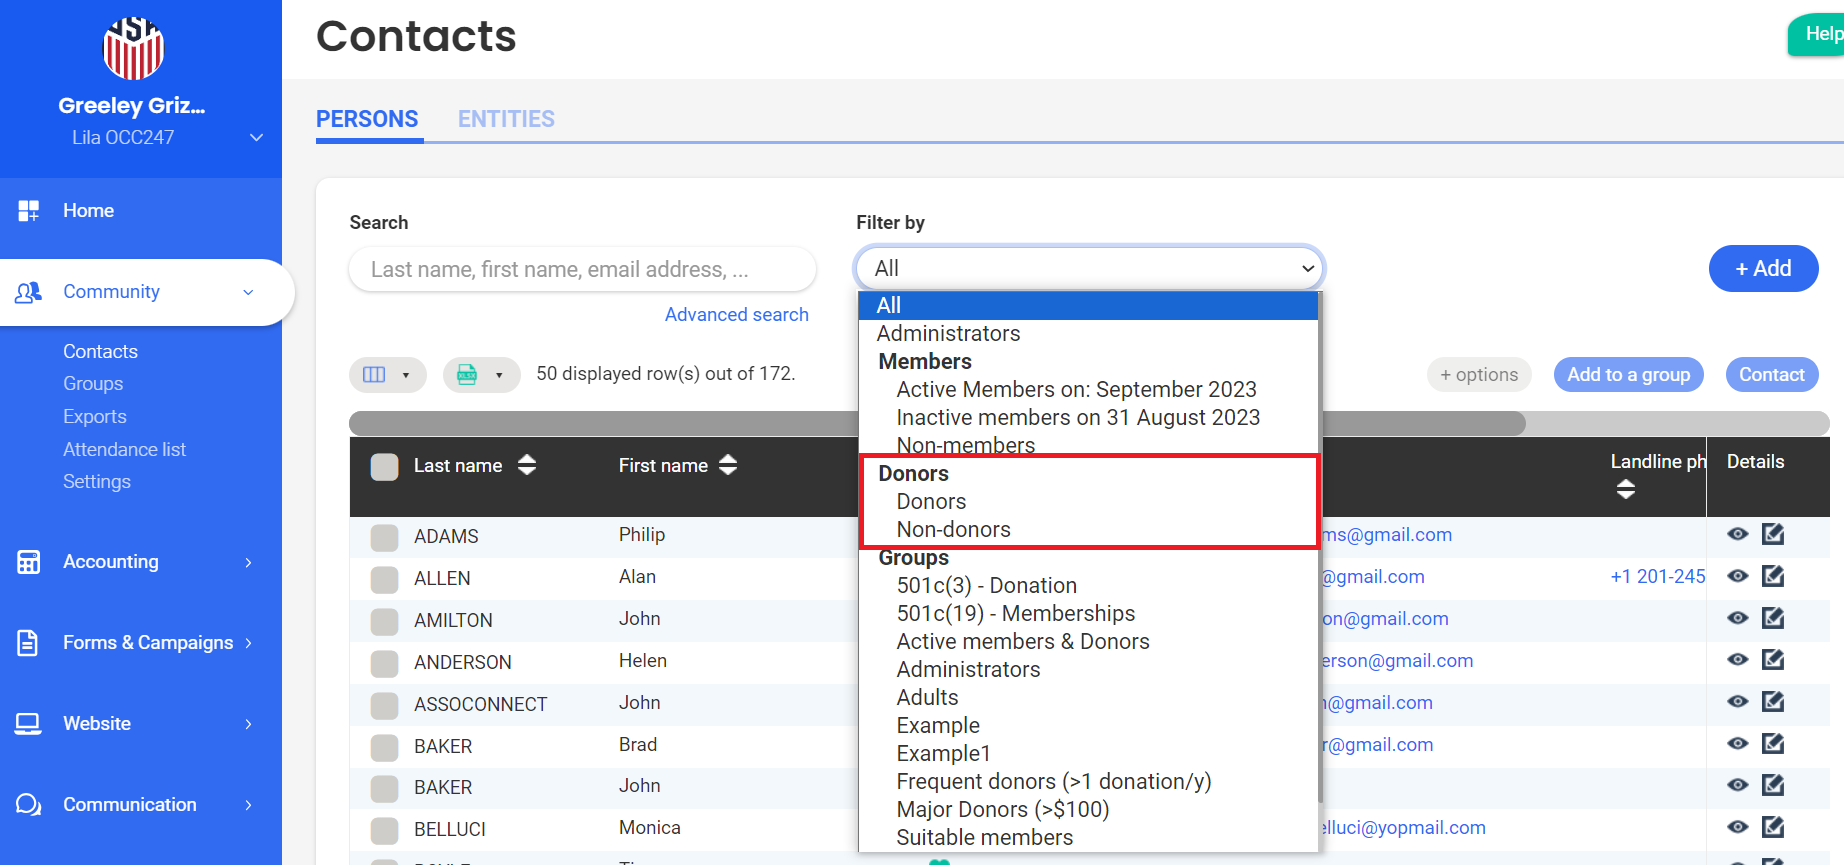
Task: Sort by Last name using the arrows
Action: (x=527, y=465)
